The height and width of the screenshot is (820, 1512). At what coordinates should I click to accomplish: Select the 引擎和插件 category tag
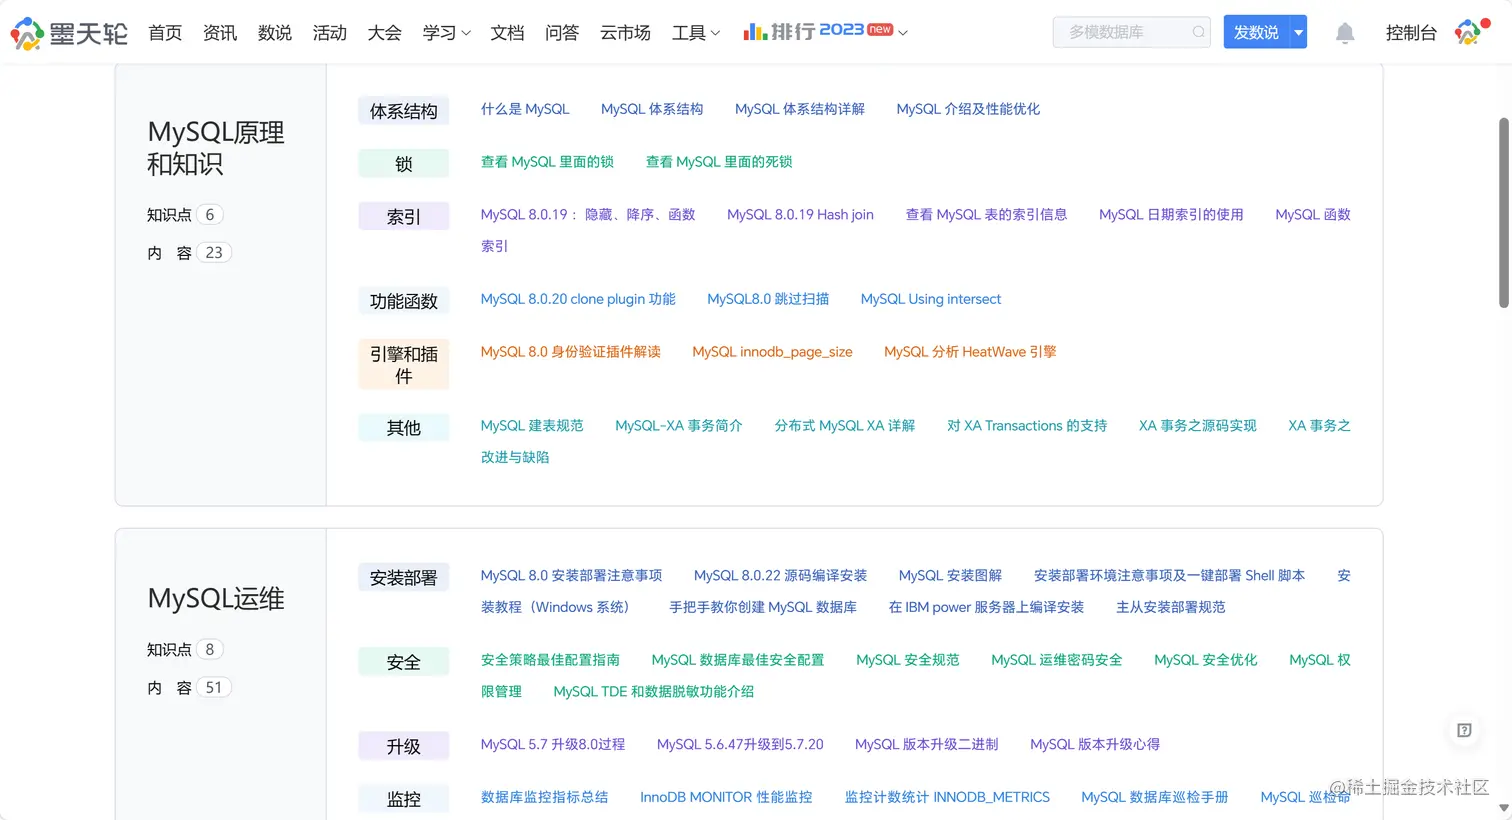pos(404,365)
